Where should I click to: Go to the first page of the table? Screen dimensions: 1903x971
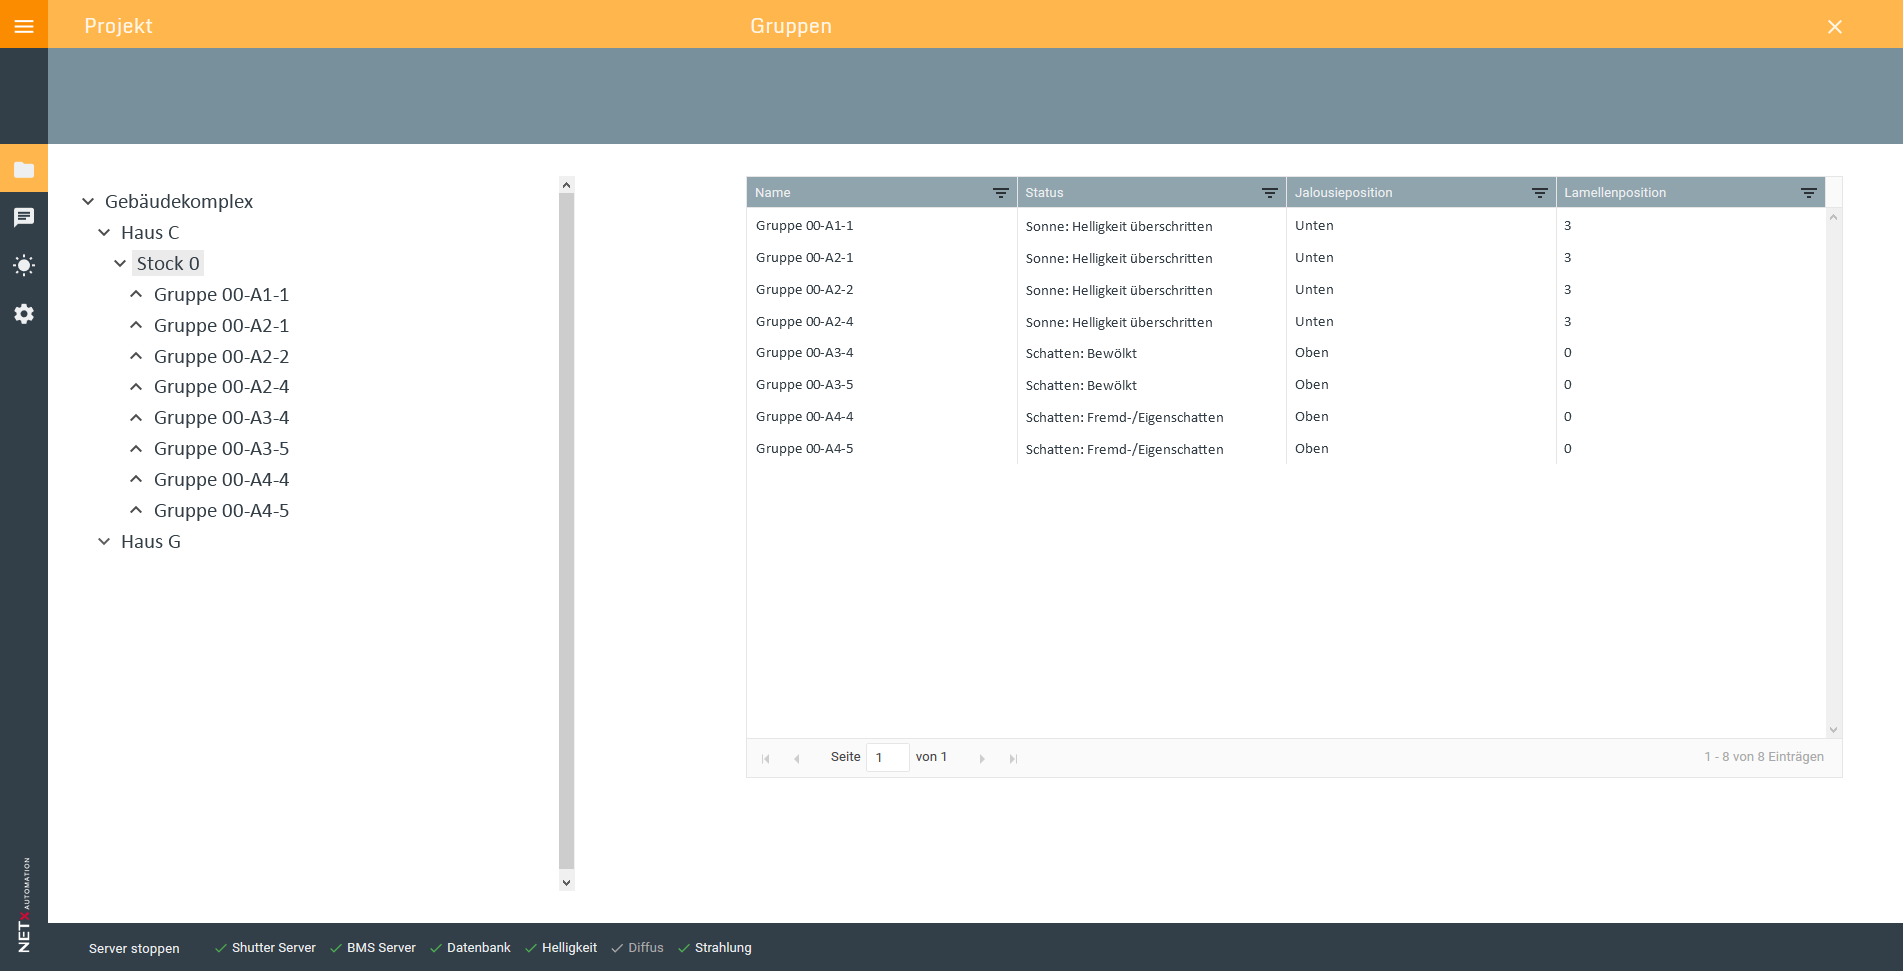tap(766, 759)
